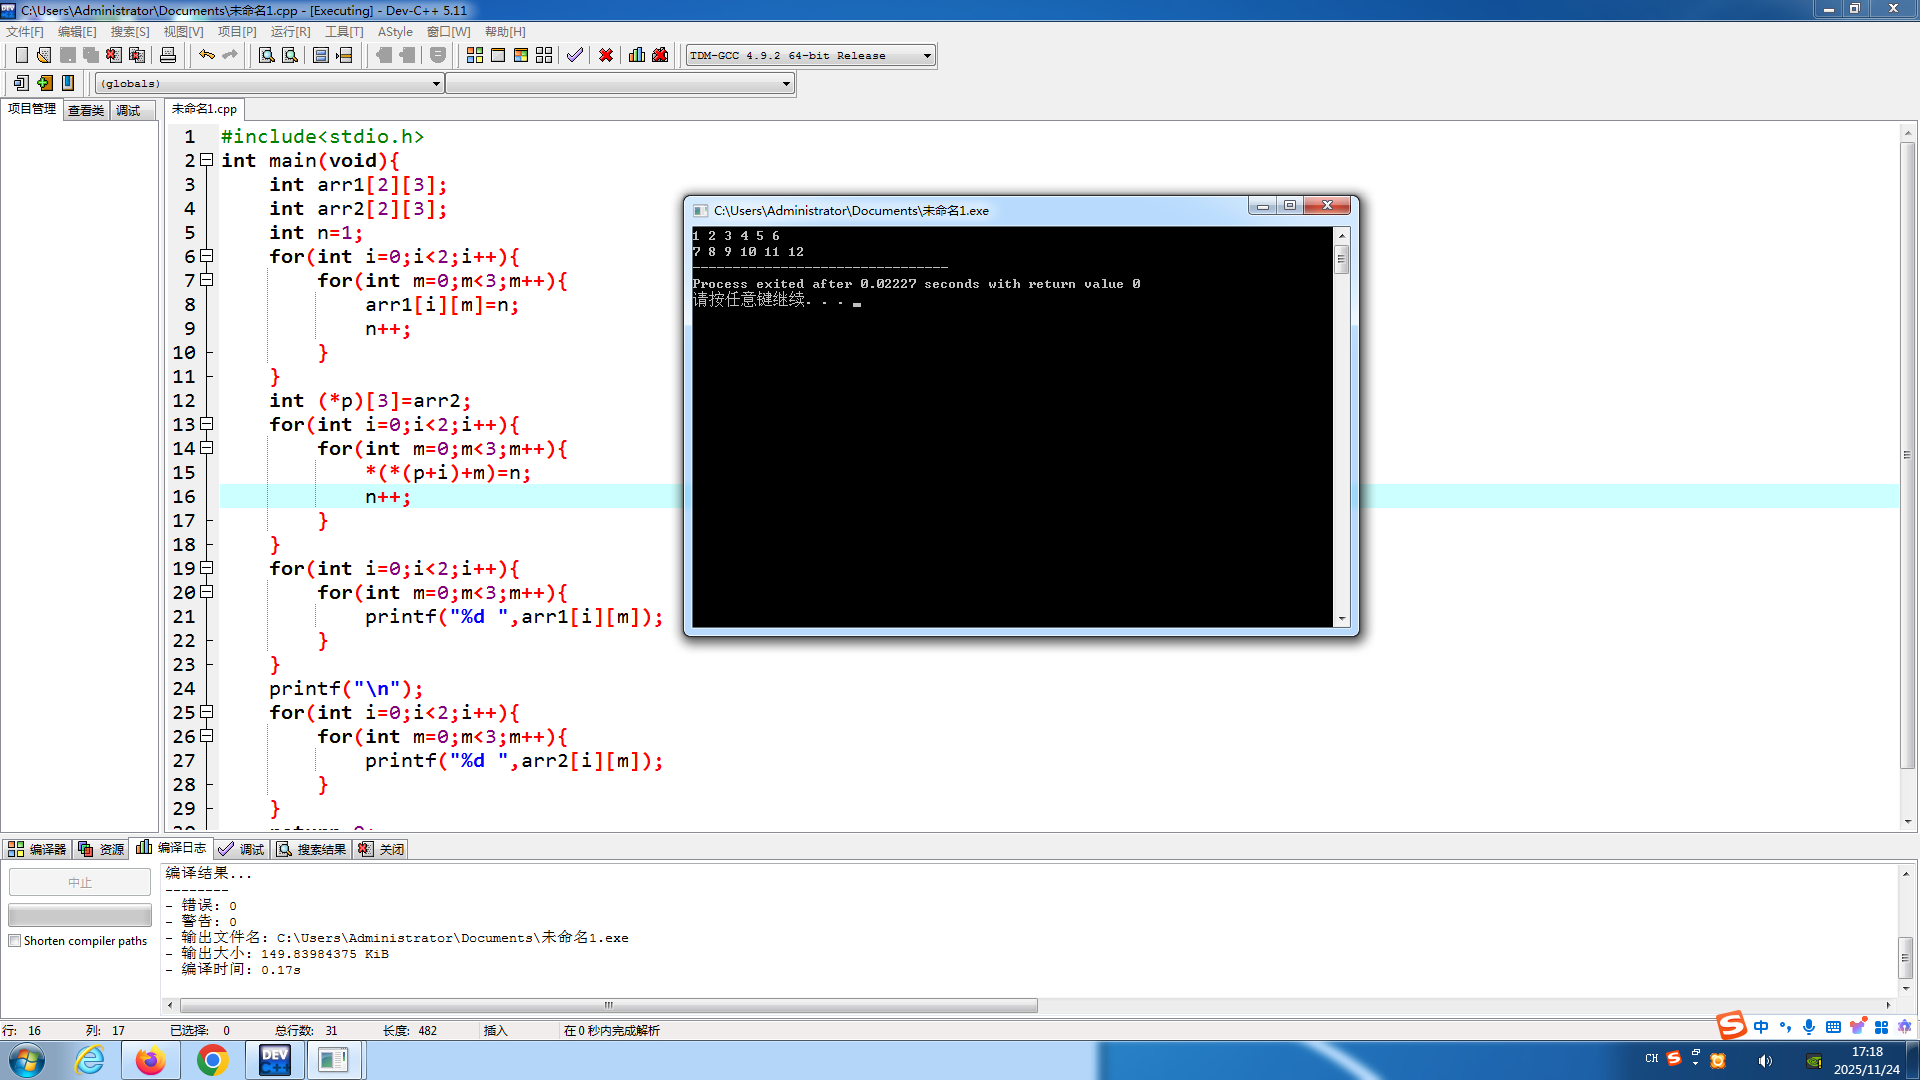Collapse the for loop fold on line 13
The height and width of the screenshot is (1080, 1920).
[x=207, y=424]
